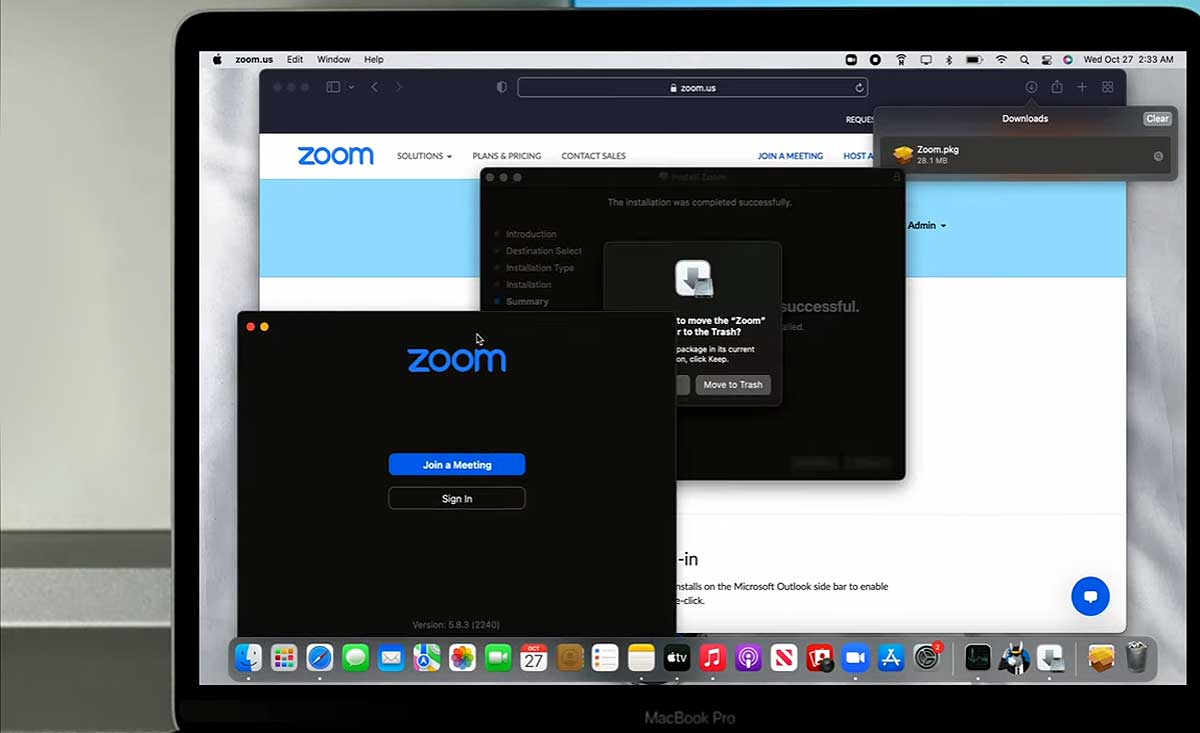Expand Admin dropdown on Zoom webpage
The image size is (1200, 733).
[x=926, y=225]
